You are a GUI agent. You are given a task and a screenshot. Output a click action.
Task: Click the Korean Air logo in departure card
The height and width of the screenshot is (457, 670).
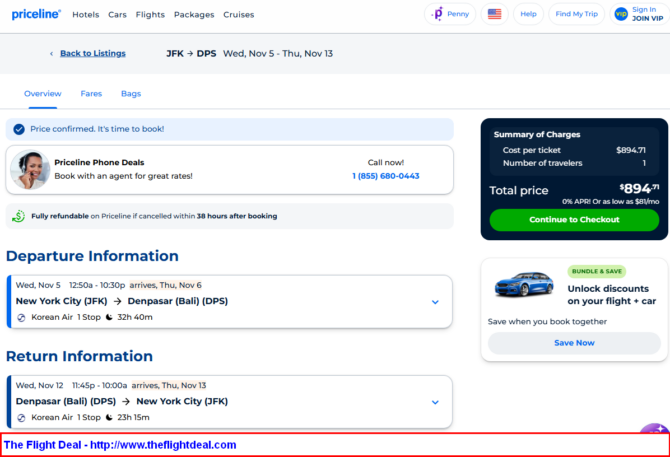point(21,317)
